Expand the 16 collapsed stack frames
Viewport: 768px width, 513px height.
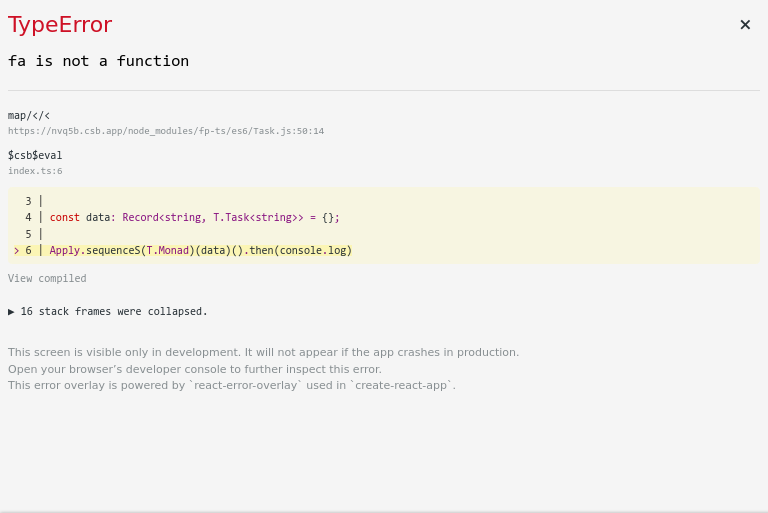(x=108, y=312)
